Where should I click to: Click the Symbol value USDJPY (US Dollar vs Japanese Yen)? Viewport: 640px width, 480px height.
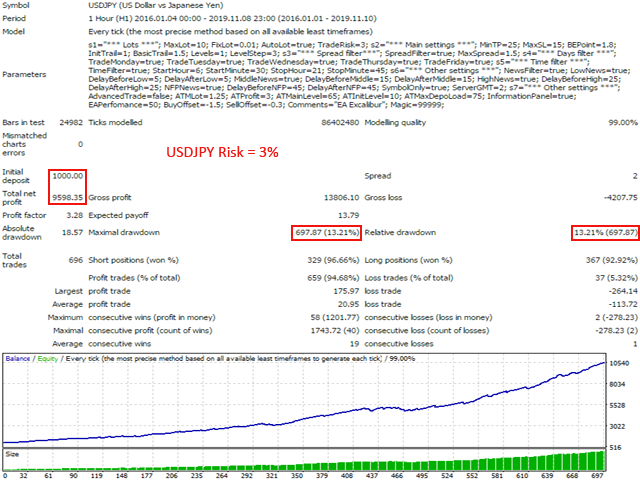tap(156, 6)
